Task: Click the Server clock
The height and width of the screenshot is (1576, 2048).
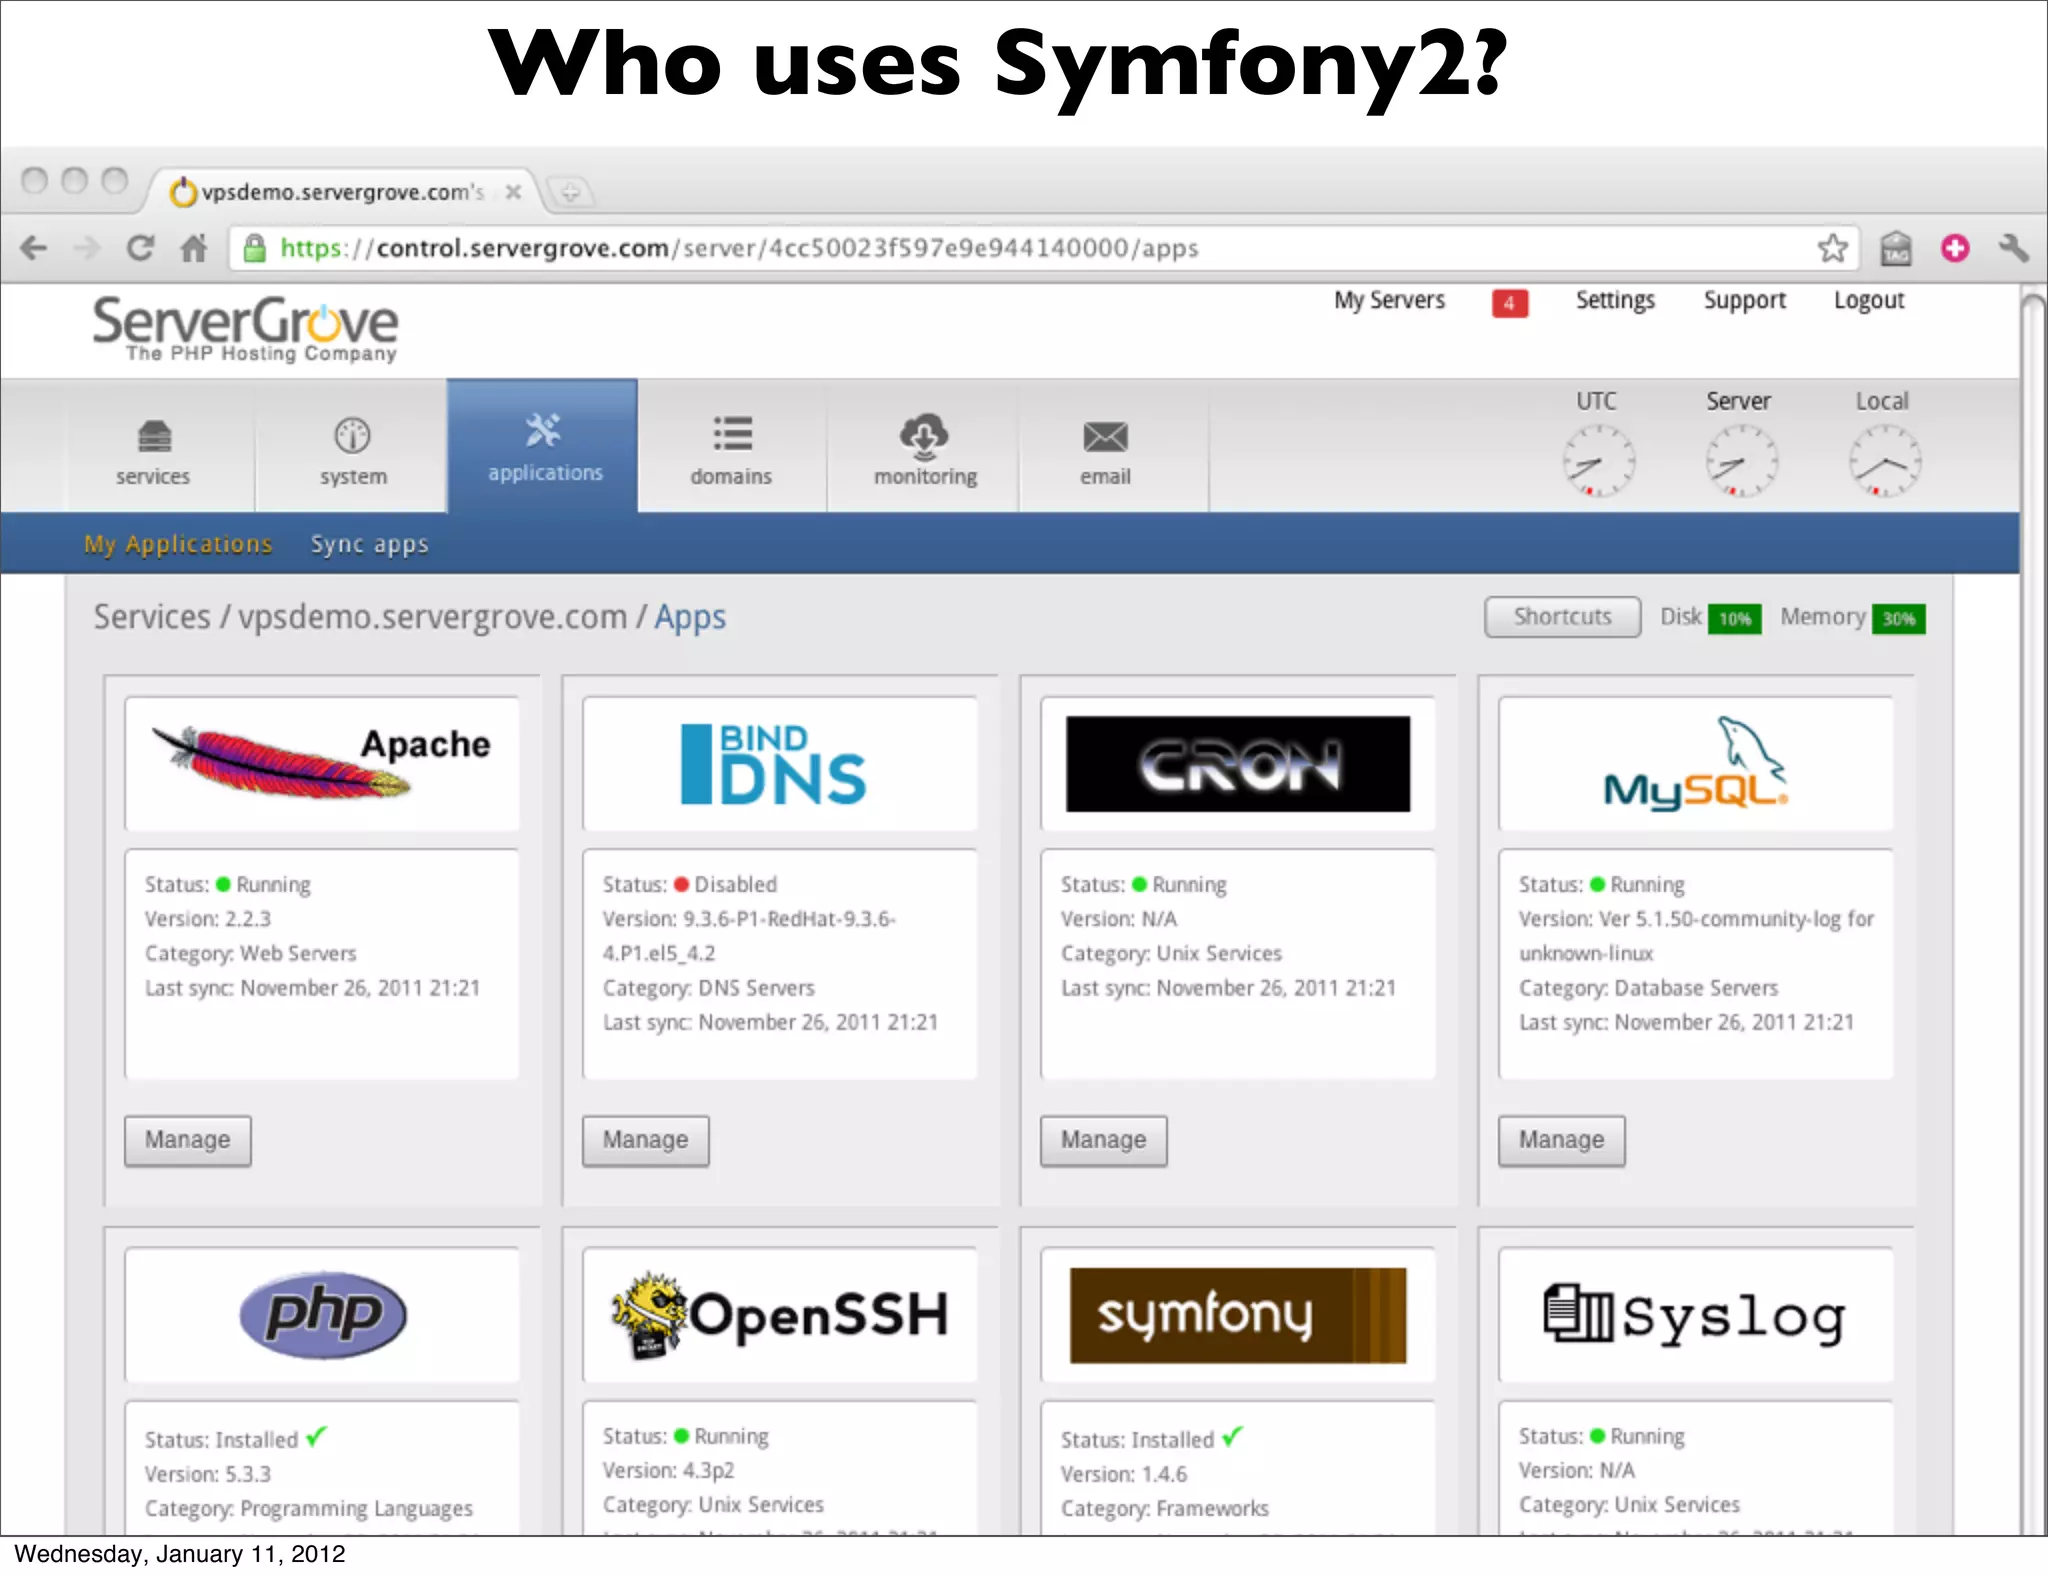Action: 1741,461
